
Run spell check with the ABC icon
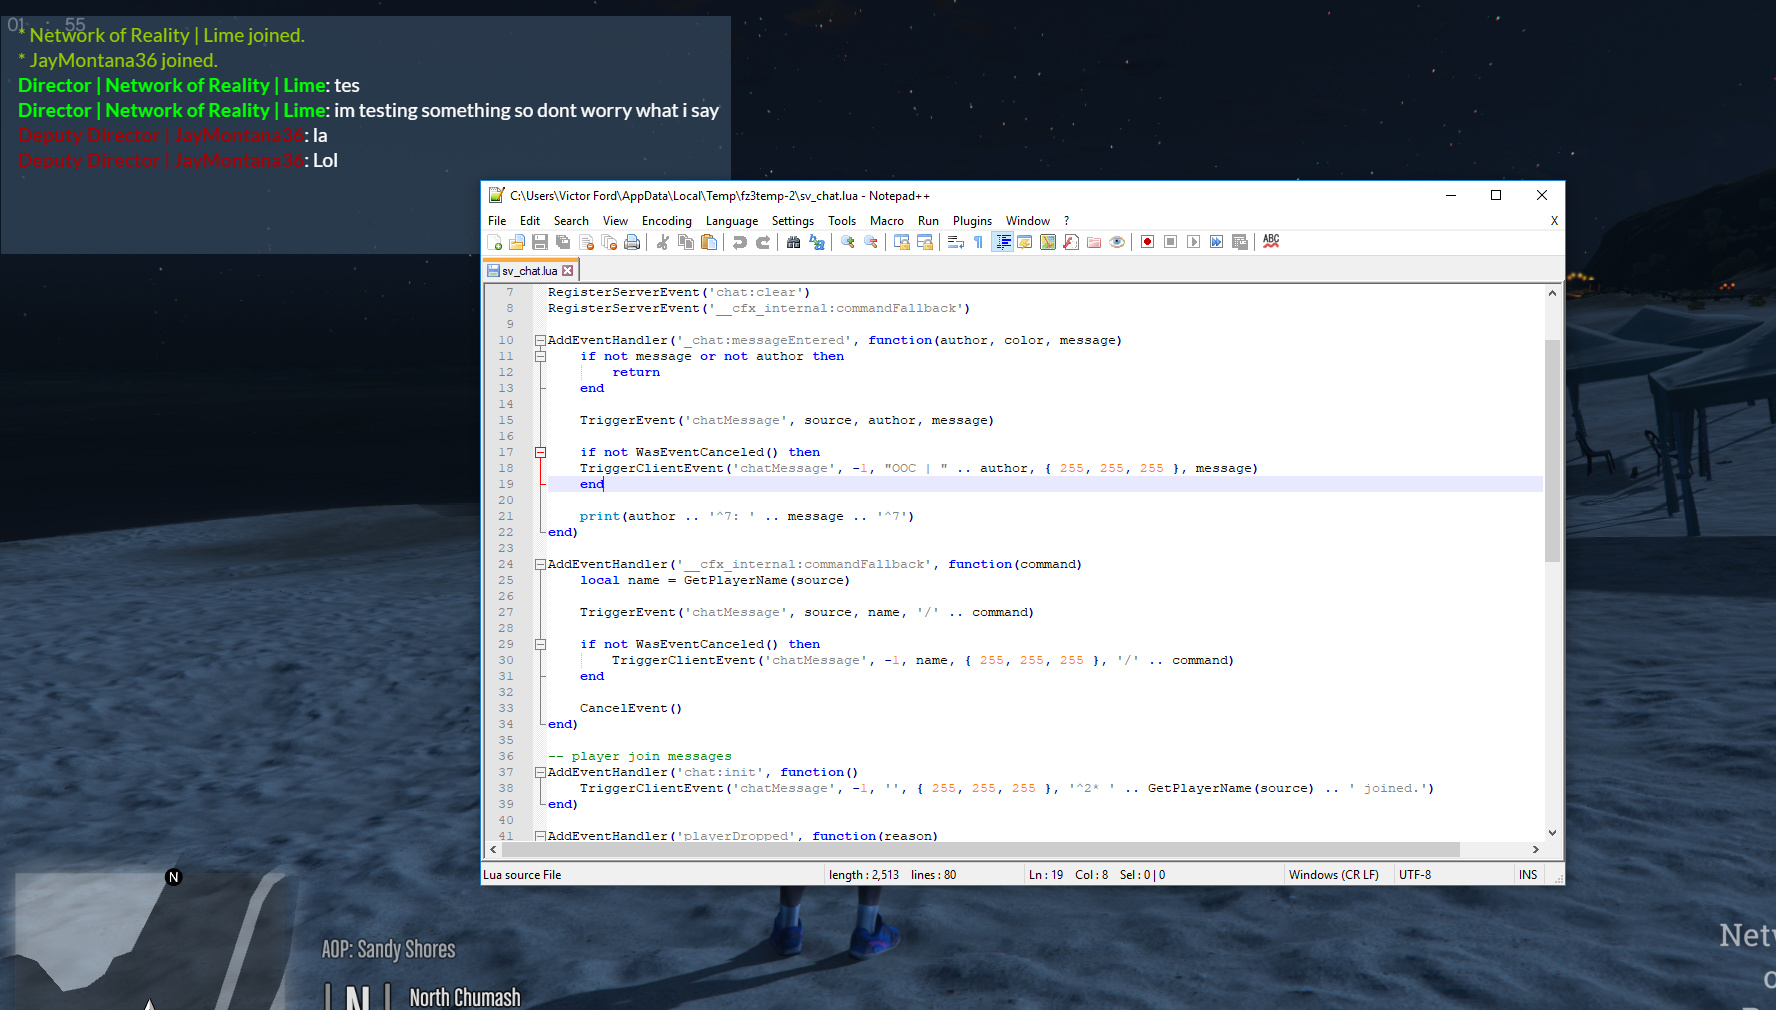tap(1272, 242)
